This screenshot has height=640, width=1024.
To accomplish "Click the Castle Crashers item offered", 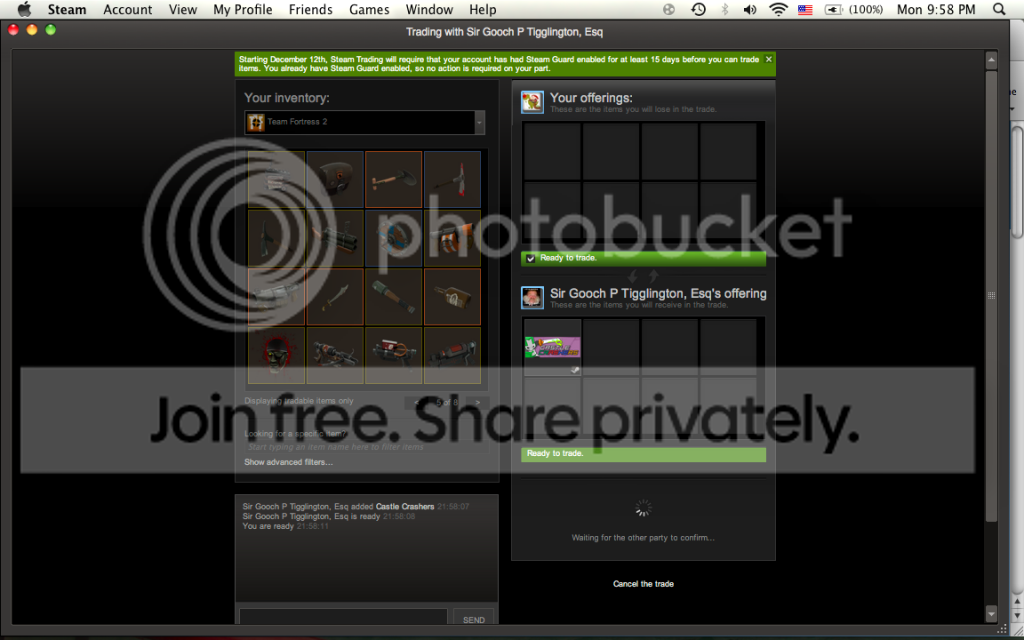I will (552, 347).
